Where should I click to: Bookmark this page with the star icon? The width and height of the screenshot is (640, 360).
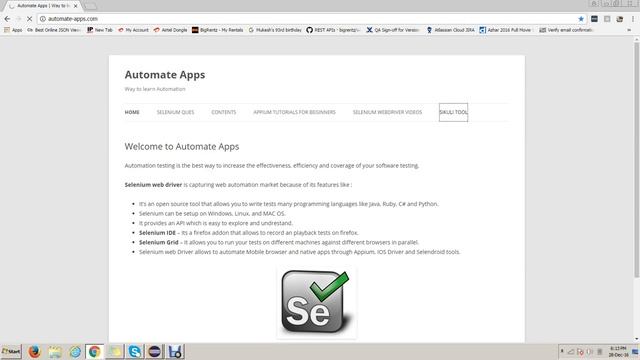click(x=581, y=19)
